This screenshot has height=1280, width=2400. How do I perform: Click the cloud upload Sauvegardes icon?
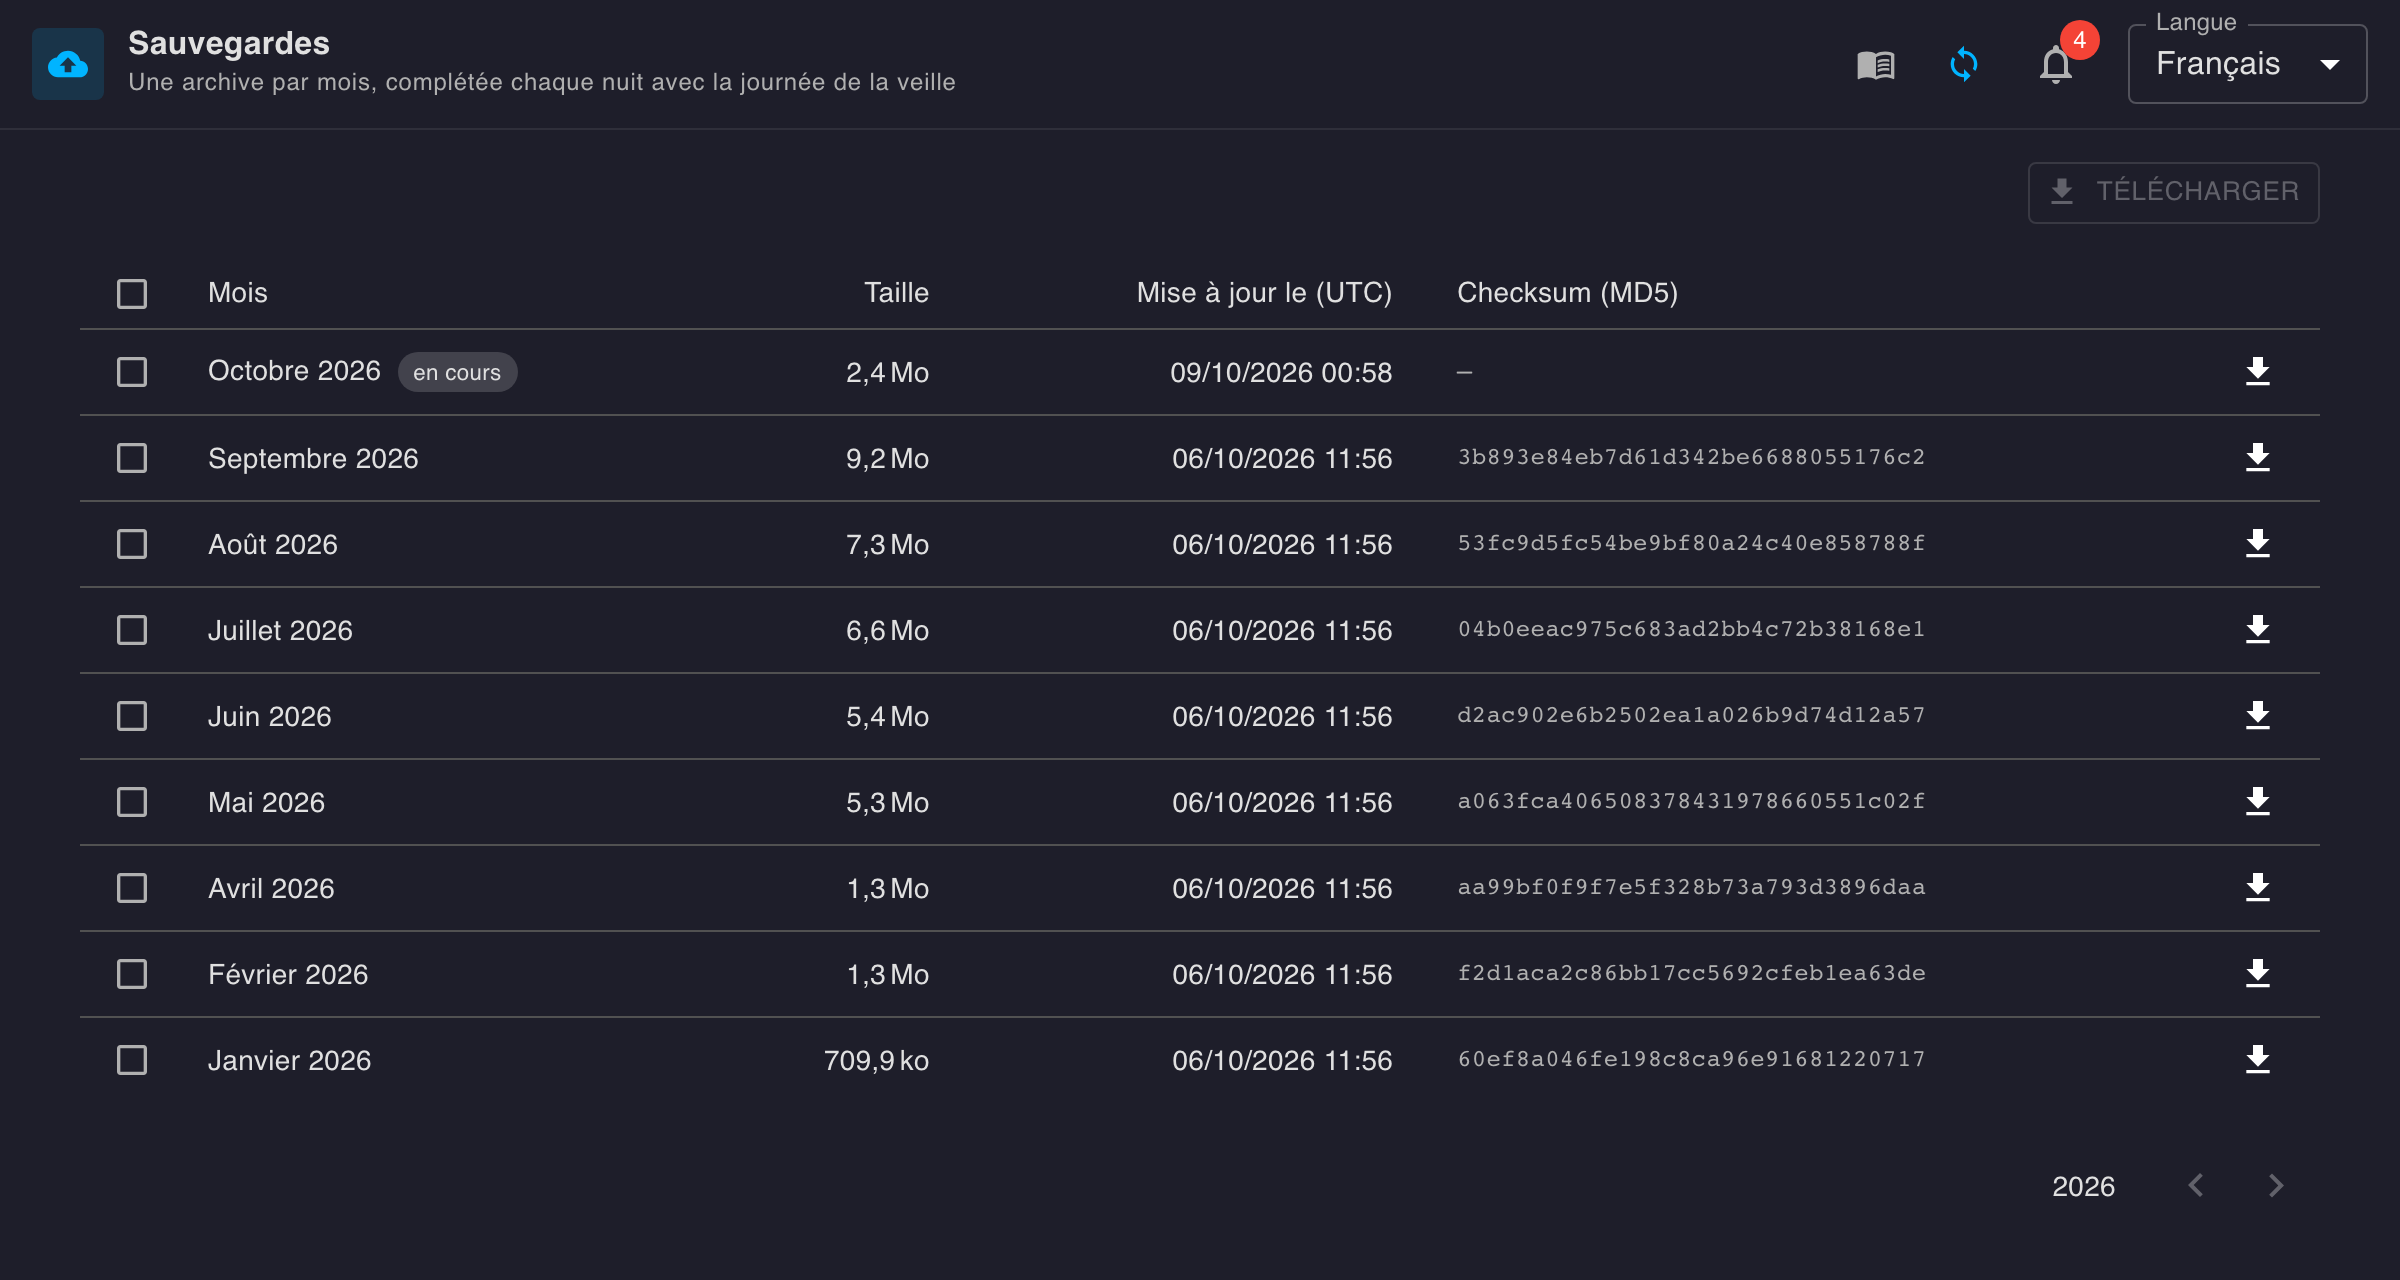coord(67,64)
